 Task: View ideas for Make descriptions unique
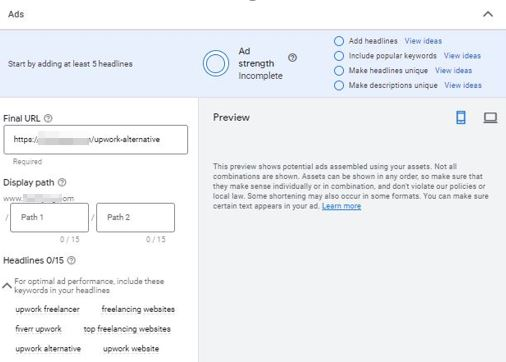(463, 85)
